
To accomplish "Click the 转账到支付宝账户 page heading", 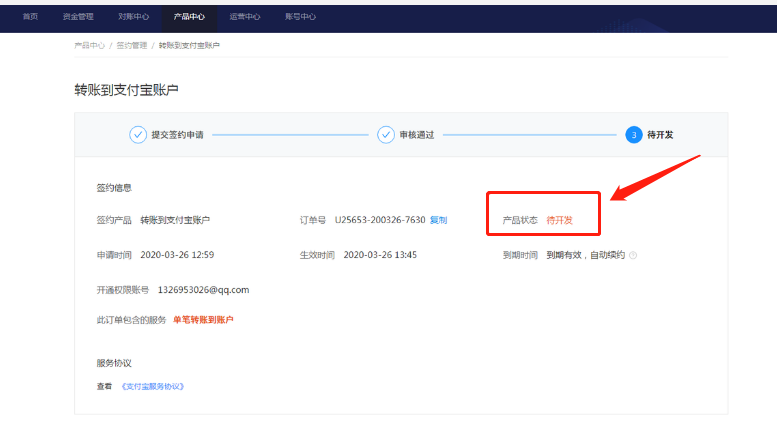I will (x=127, y=90).
